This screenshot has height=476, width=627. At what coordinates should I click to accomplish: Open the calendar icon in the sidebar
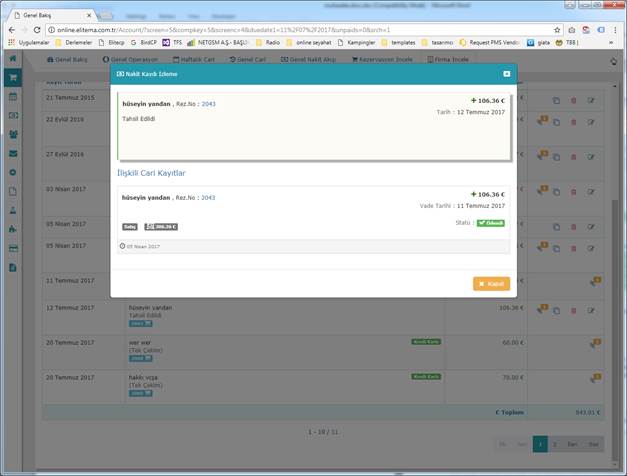13,97
